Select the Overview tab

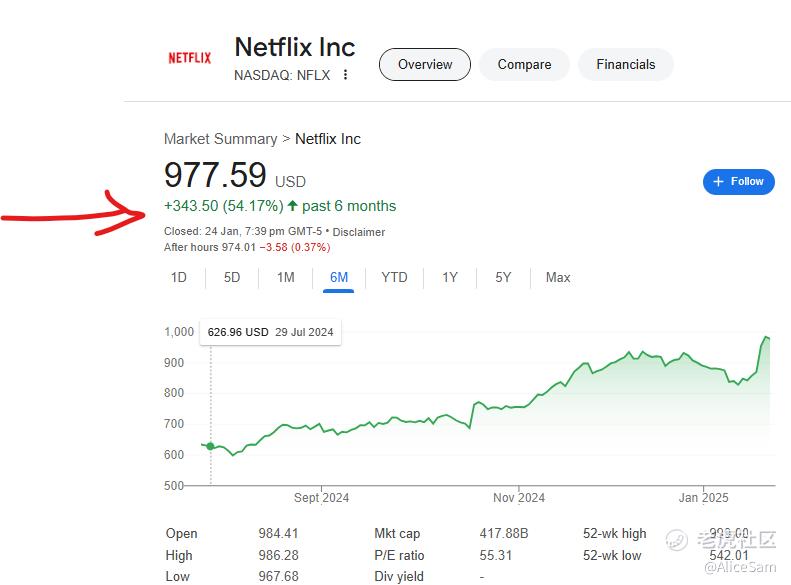tap(425, 65)
